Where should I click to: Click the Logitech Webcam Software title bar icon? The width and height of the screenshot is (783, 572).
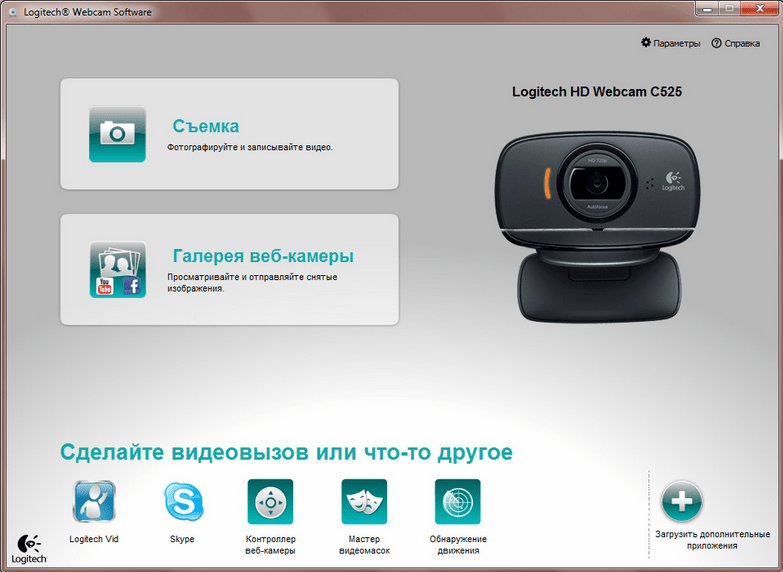(x=13, y=12)
